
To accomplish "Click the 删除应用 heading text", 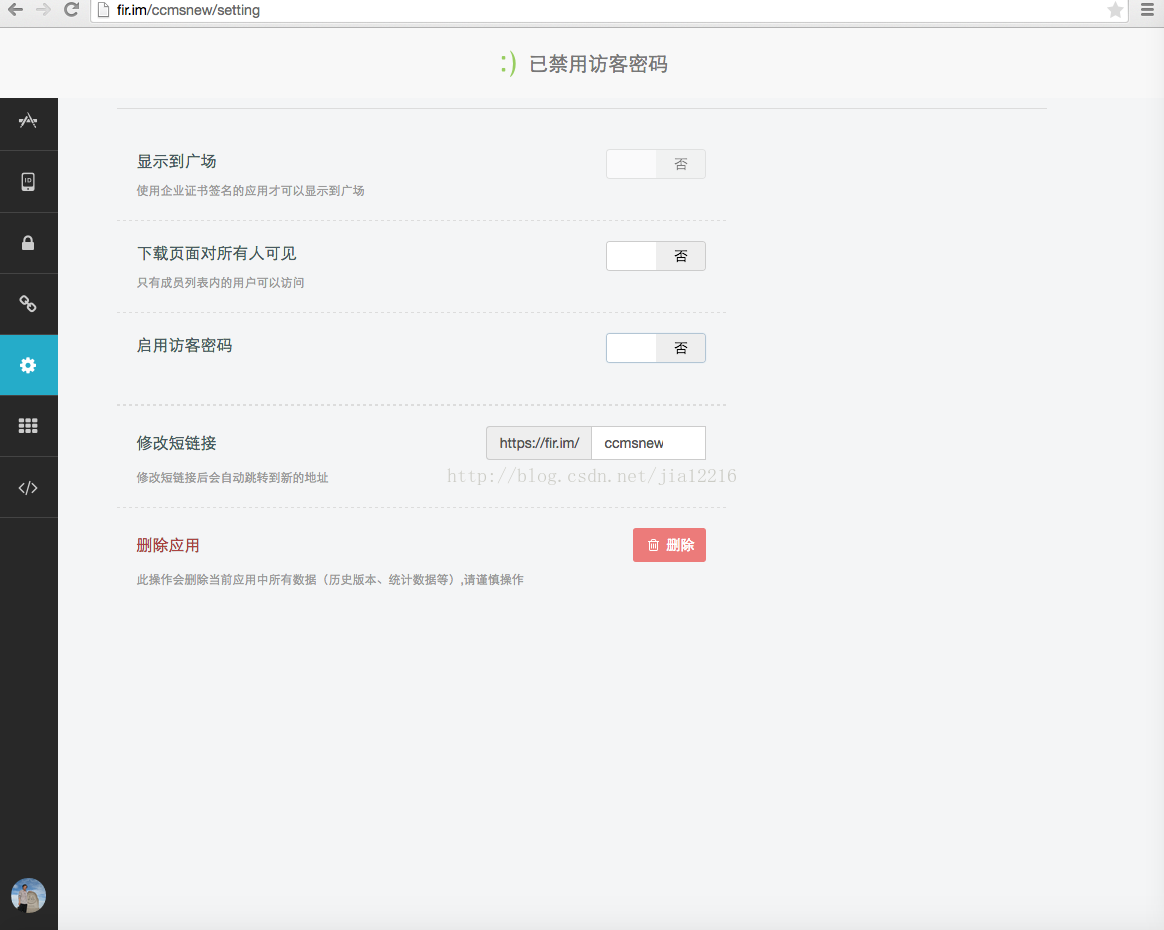I will (168, 546).
